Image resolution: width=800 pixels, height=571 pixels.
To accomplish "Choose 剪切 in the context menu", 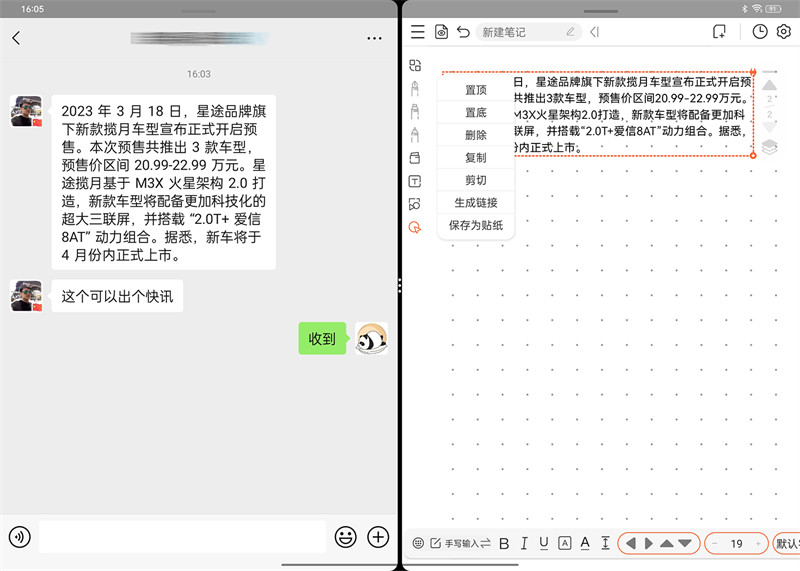I will [x=476, y=180].
